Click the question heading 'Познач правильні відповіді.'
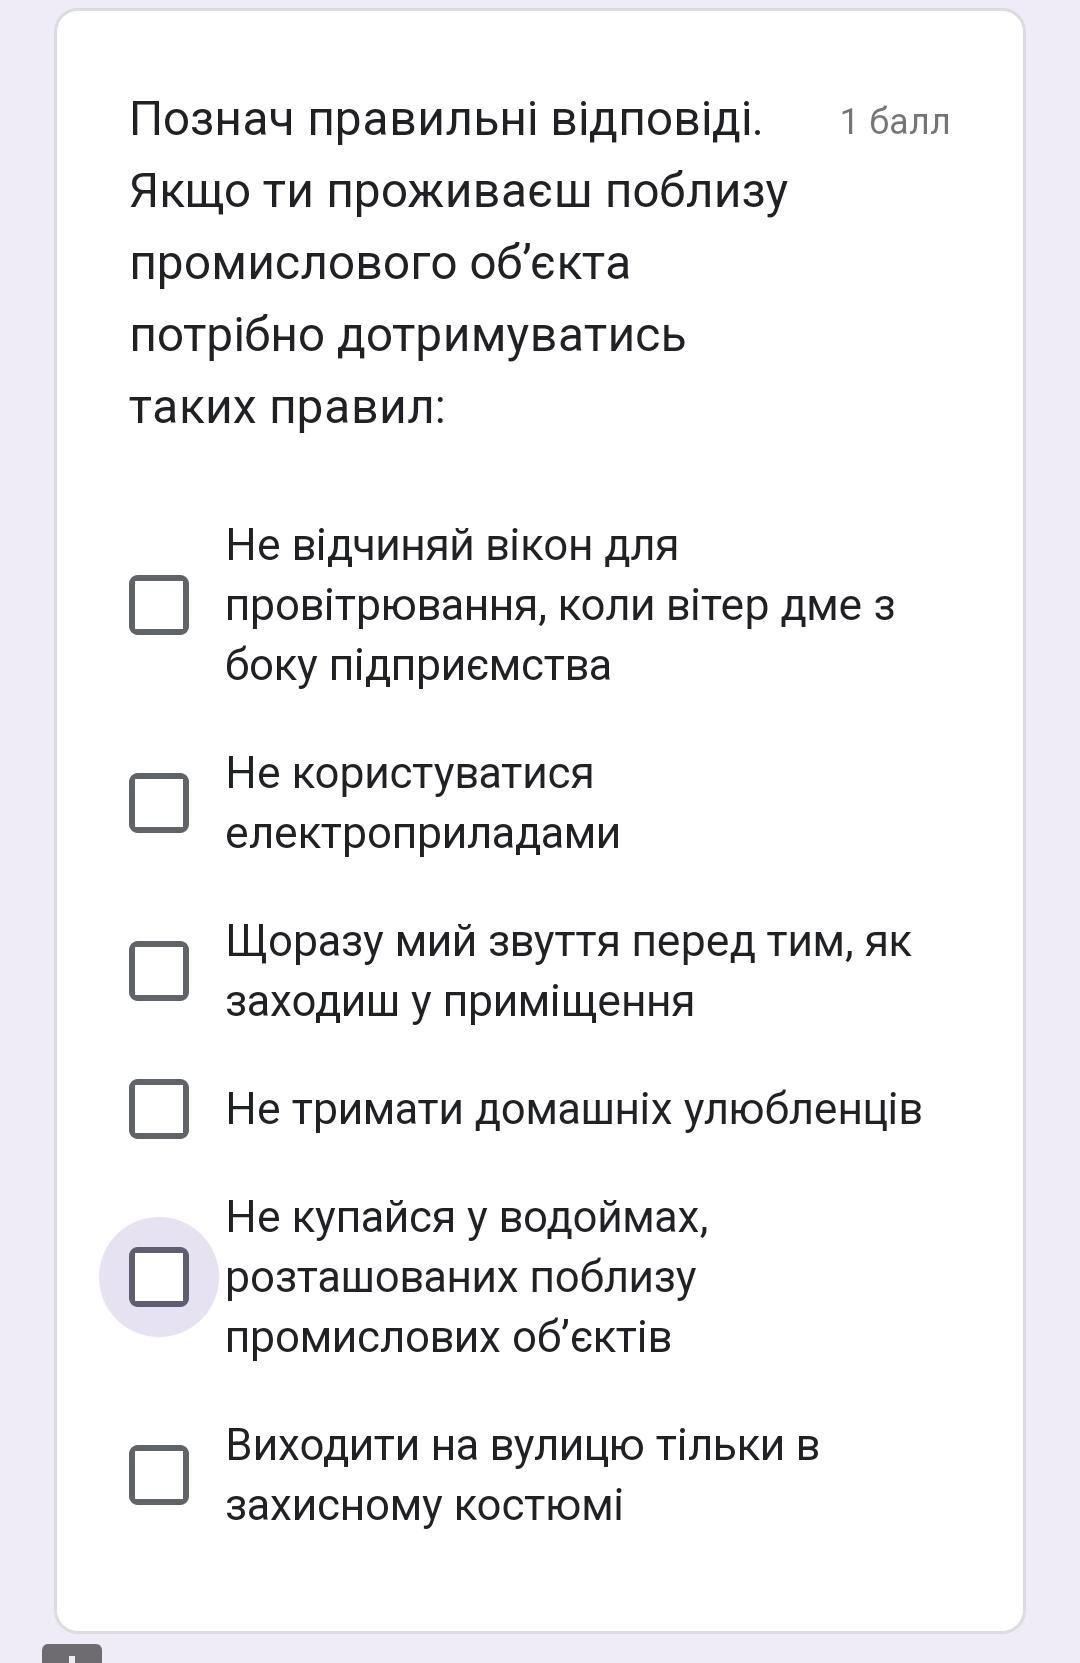Image resolution: width=1080 pixels, height=1663 pixels. 446,120
